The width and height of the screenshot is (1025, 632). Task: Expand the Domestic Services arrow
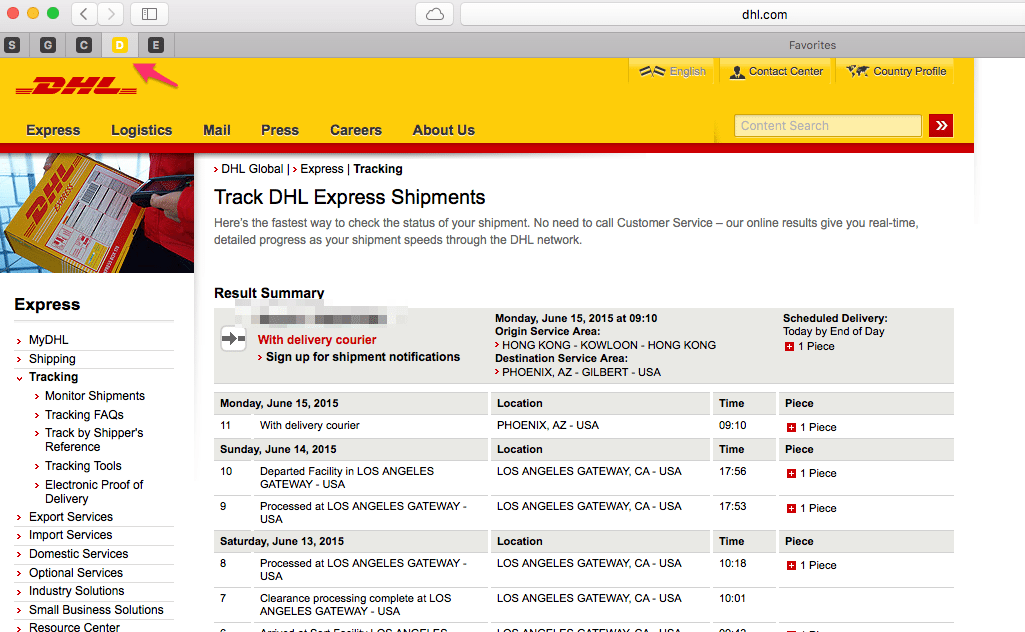(19, 555)
